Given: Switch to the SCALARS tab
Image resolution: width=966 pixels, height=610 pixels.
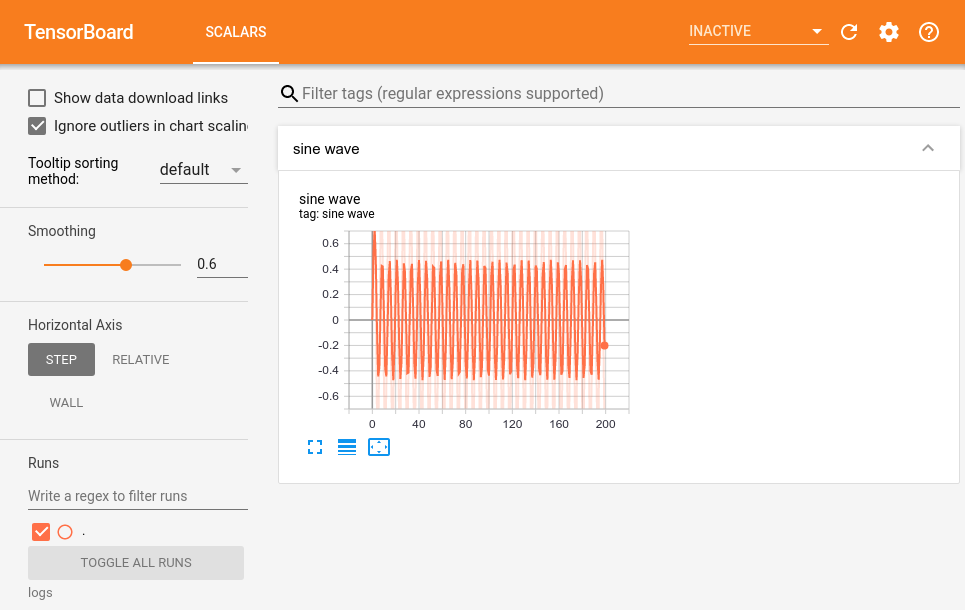Looking at the screenshot, I should 236,32.
